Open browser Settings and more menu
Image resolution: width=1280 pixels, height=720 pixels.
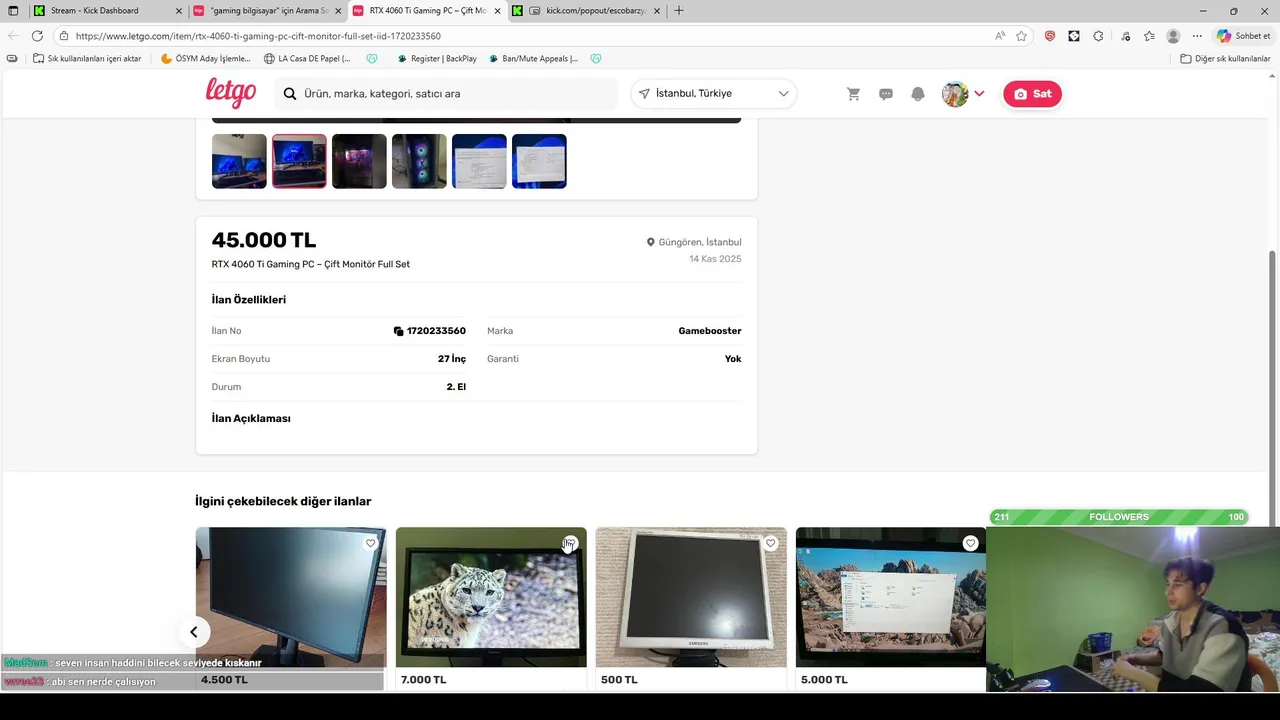(x=1197, y=36)
